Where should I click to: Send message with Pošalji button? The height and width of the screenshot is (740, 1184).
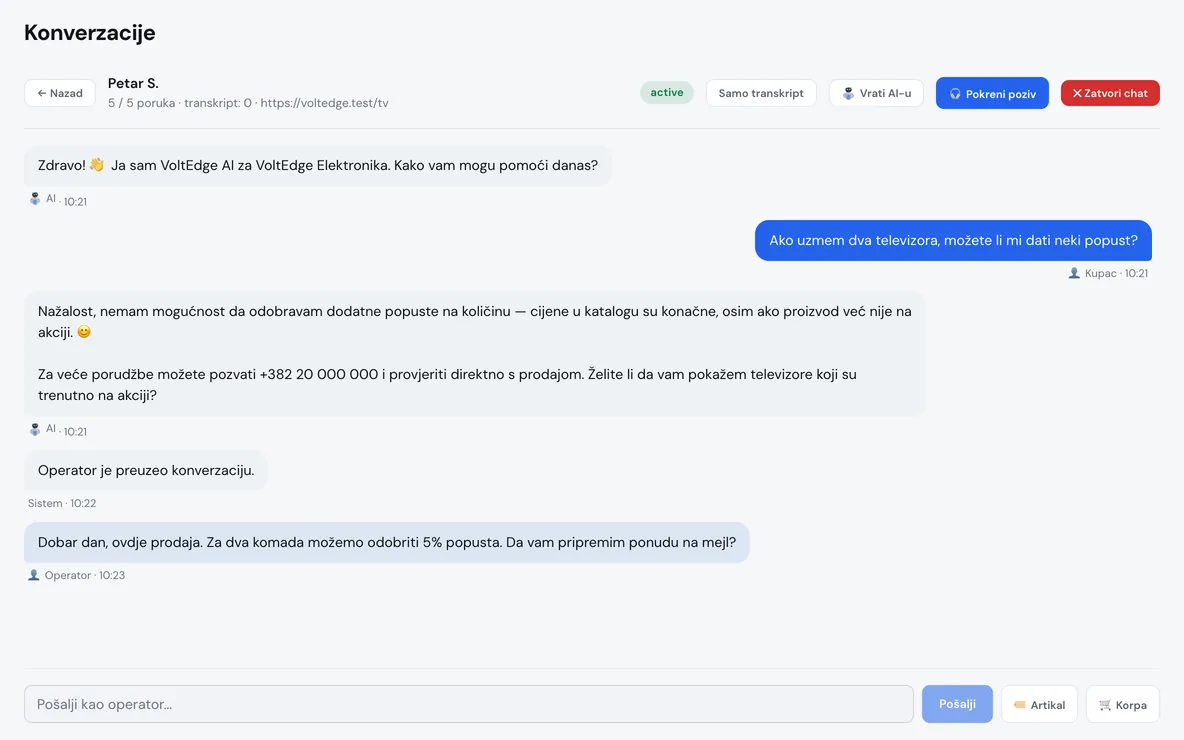(957, 704)
